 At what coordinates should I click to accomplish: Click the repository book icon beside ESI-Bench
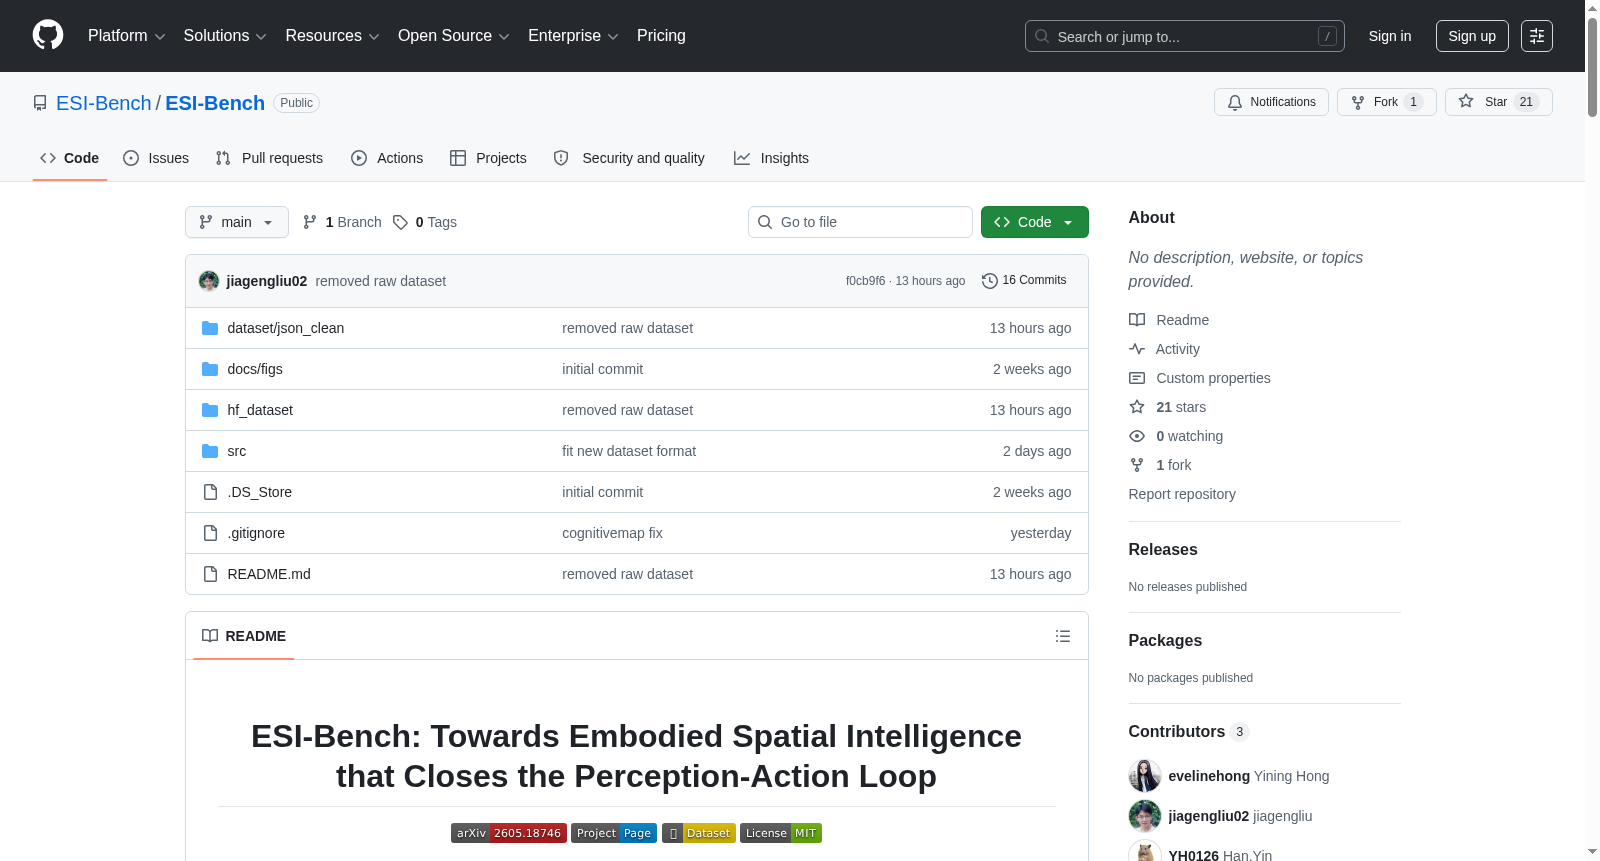pyautogui.click(x=40, y=103)
